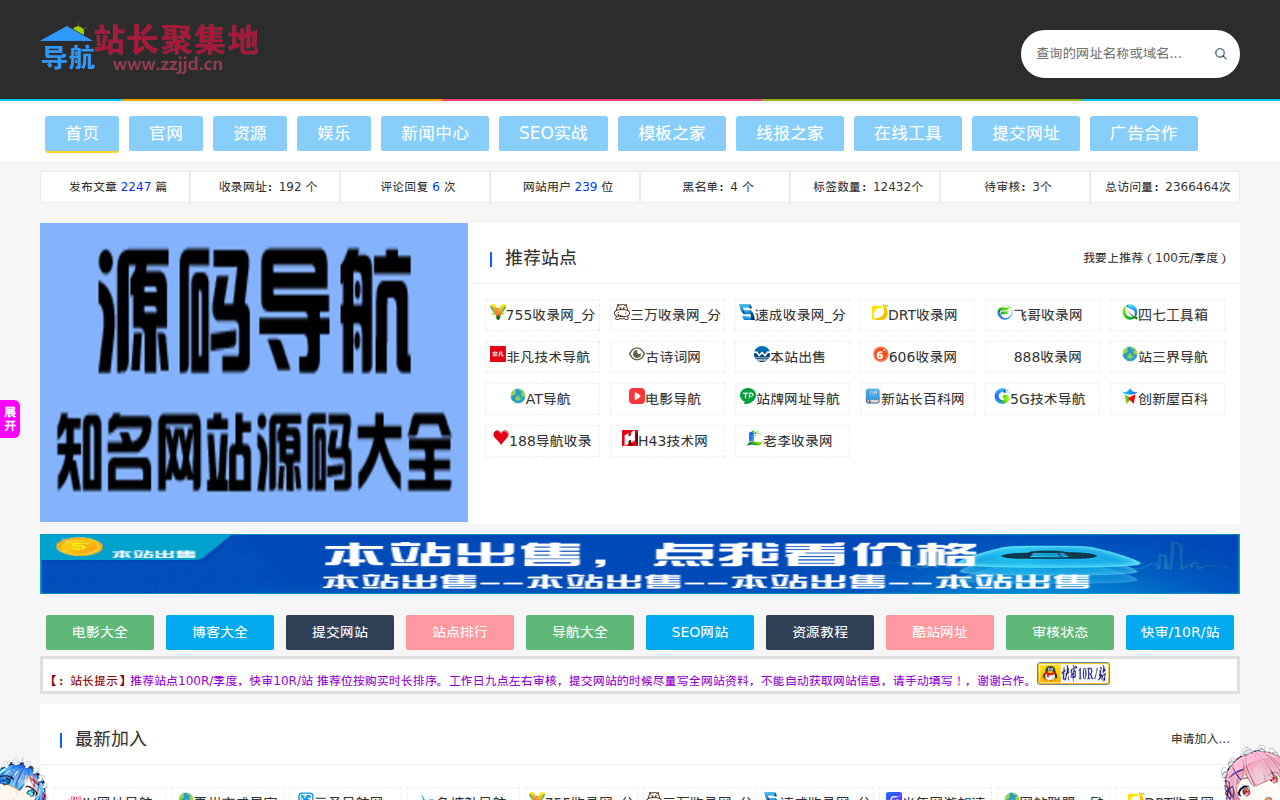Click the DRT收录网 favicon icon

click(x=880, y=313)
